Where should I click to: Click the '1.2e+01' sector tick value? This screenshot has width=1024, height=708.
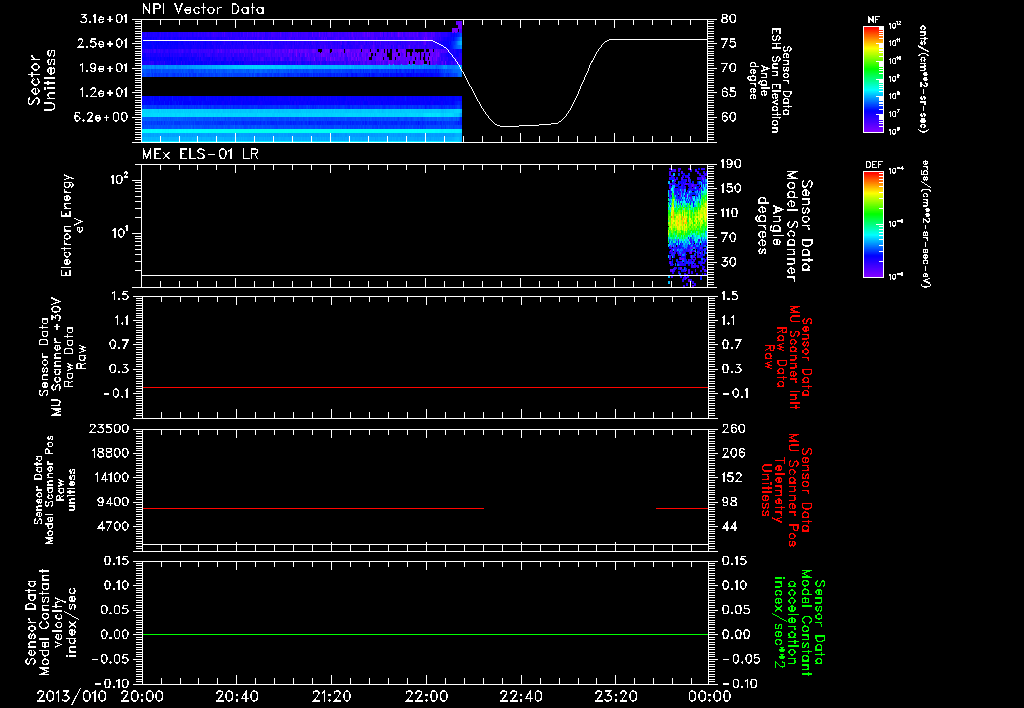(x=103, y=93)
